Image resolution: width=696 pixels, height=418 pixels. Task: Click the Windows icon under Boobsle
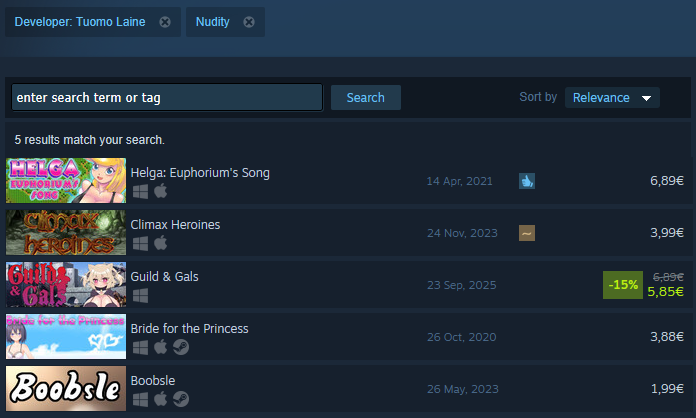(x=140, y=399)
